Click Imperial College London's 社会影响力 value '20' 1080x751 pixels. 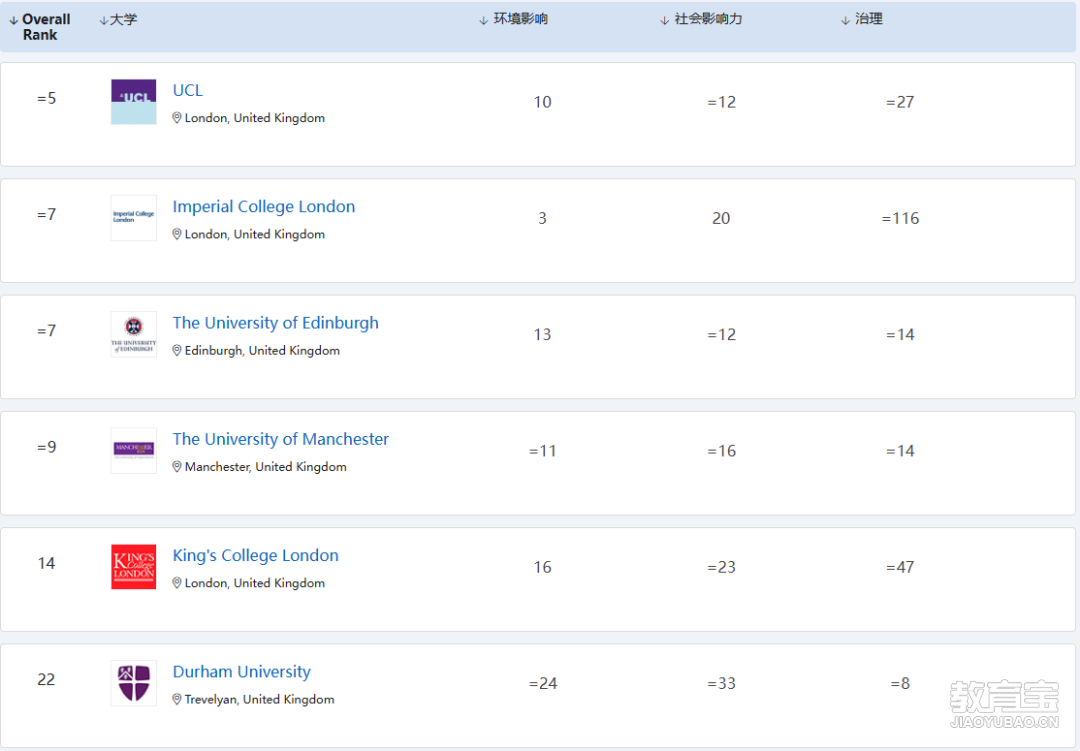(721, 218)
